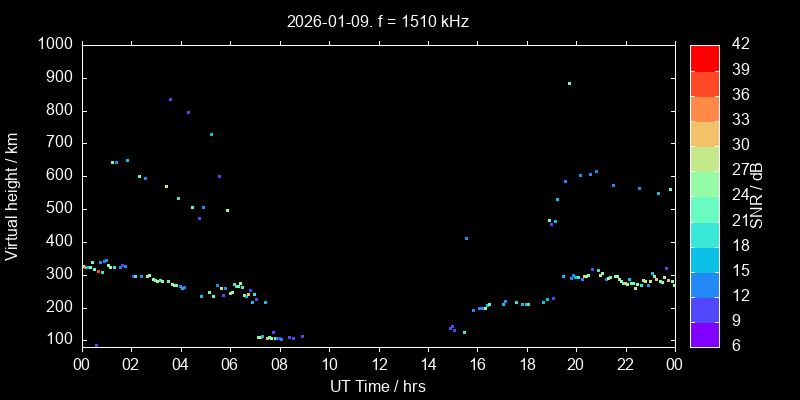800x400 pixels.
Task: Click the 500 tick label on height axis
Action: (x=59, y=209)
